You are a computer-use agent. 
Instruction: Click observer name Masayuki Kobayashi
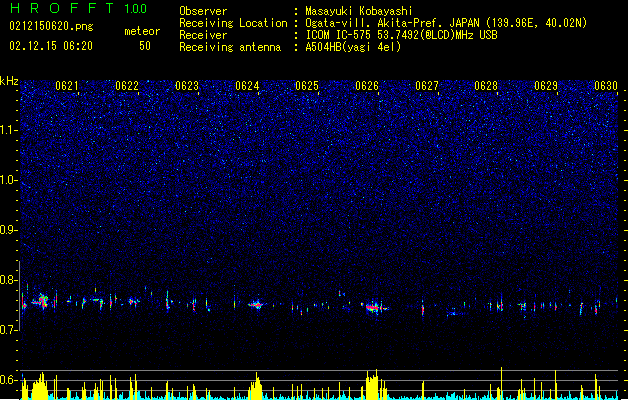359,11
